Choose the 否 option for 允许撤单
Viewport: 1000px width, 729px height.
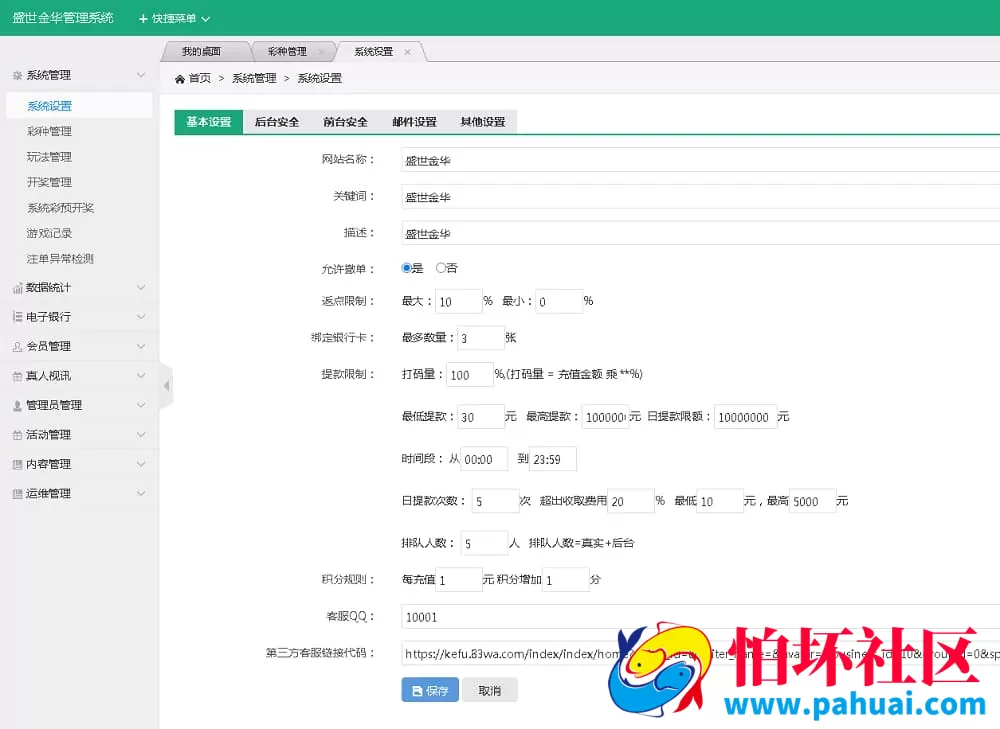coord(441,268)
